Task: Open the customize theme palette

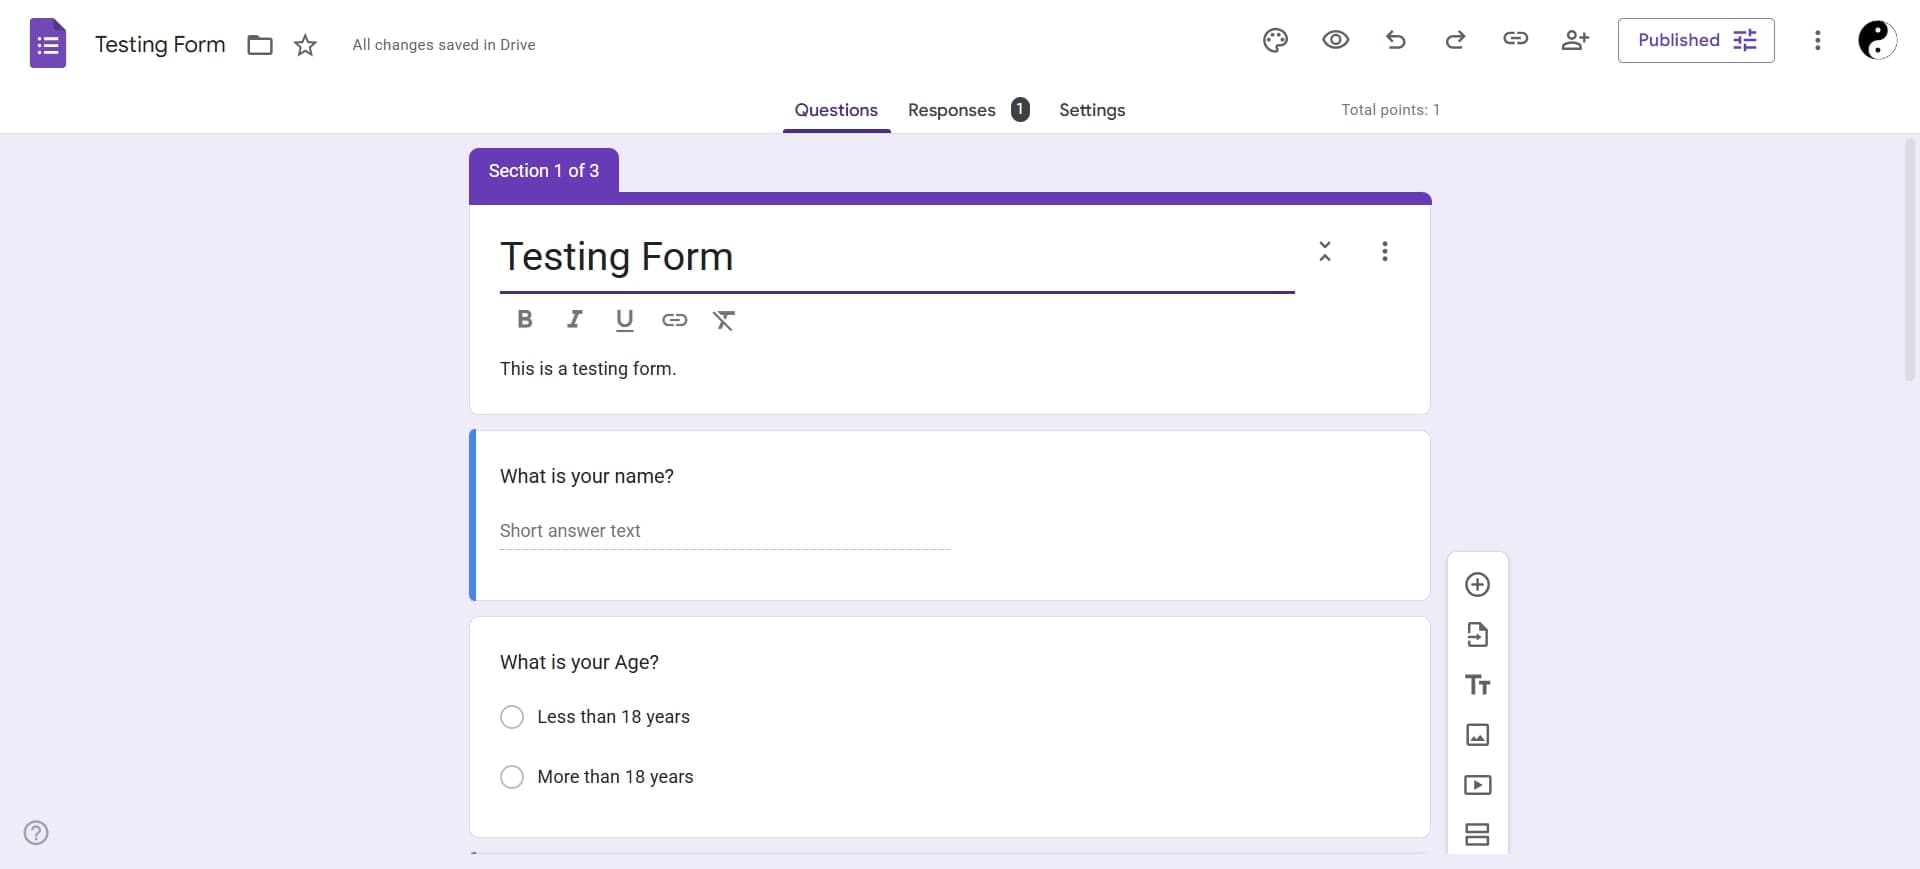Action: [x=1275, y=40]
